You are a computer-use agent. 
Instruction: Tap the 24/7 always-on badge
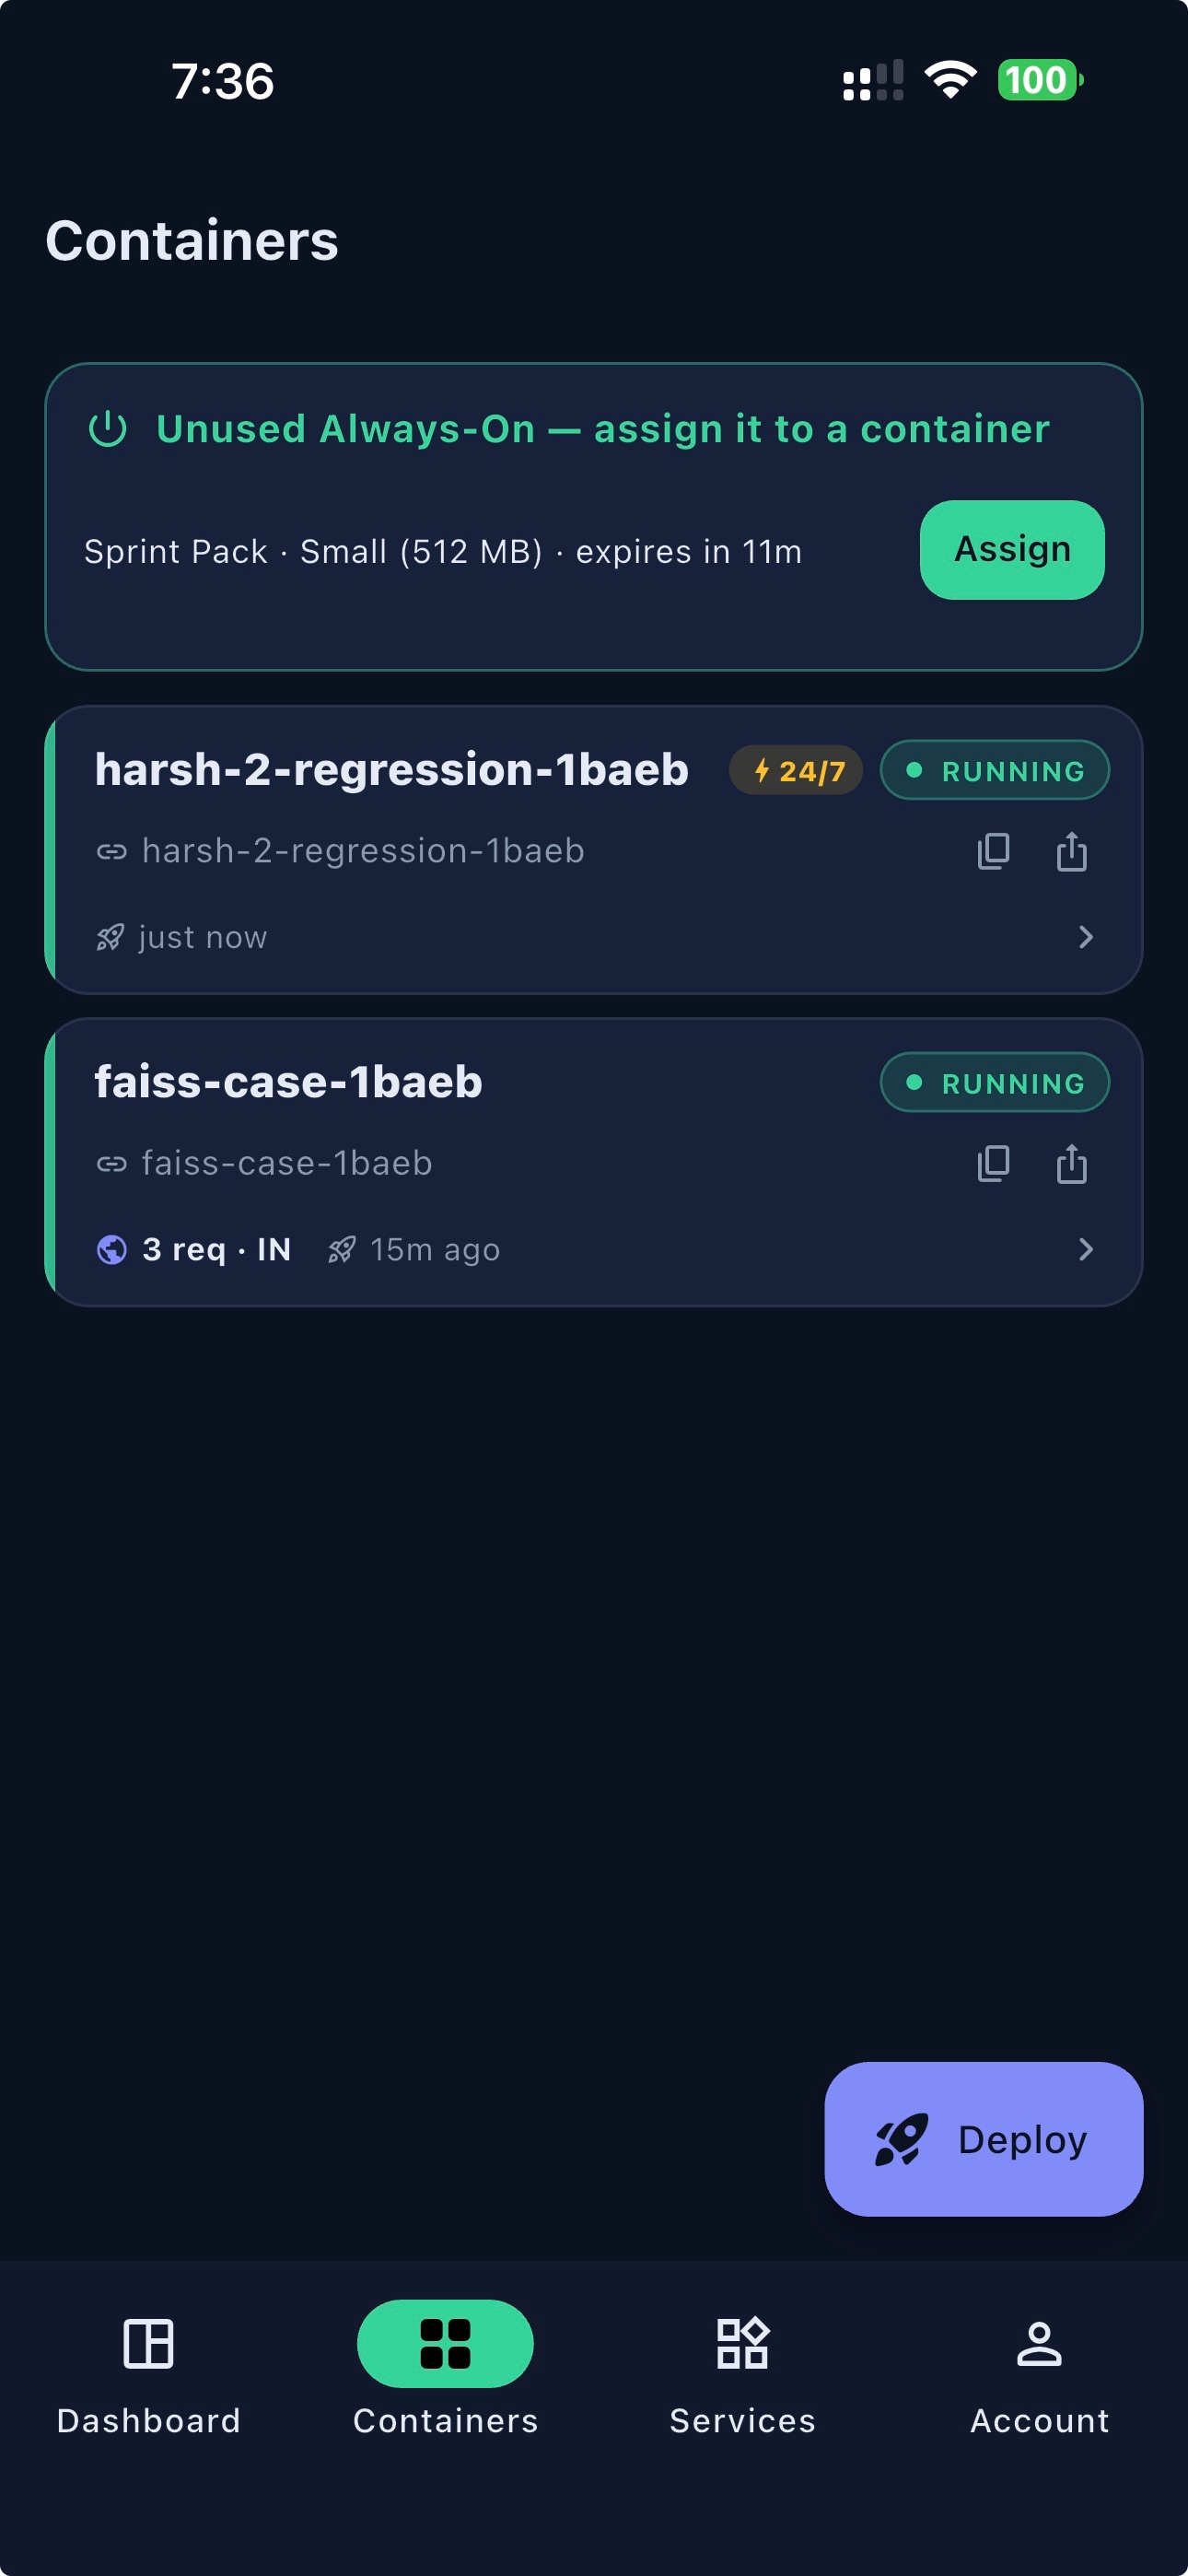pyautogui.click(x=796, y=770)
